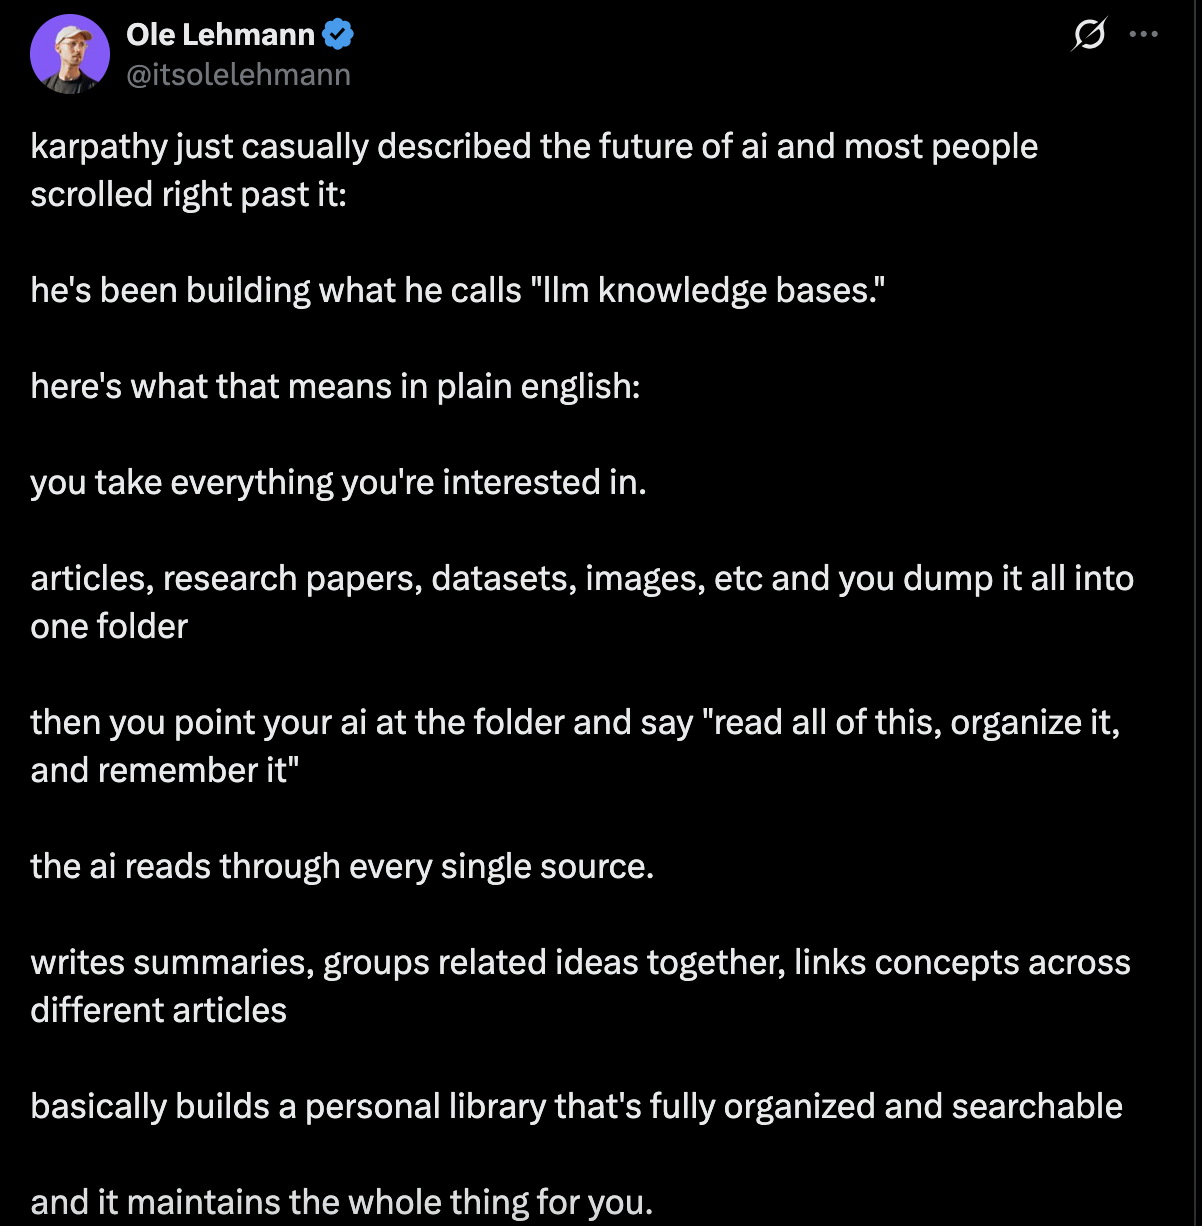Image resolution: width=1202 pixels, height=1226 pixels.
Task: Click the "writes summaries, groups related ideas" line
Action: pos(400,962)
